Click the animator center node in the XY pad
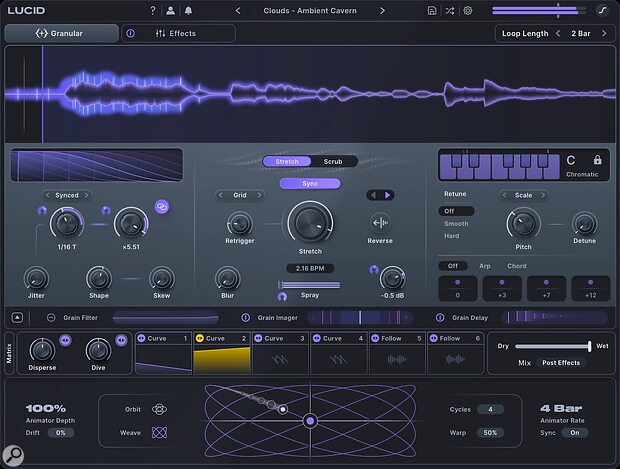 coord(310,421)
